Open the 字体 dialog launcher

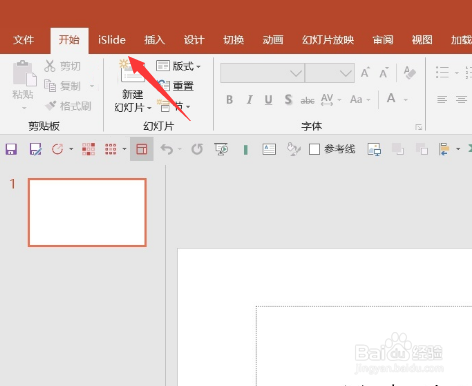tap(419, 127)
